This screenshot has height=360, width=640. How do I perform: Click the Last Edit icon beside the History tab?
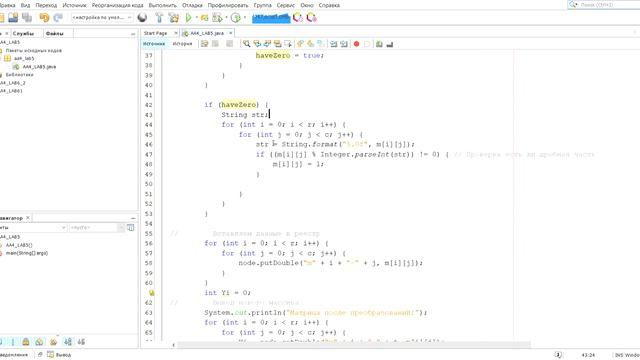tap(204, 44)
